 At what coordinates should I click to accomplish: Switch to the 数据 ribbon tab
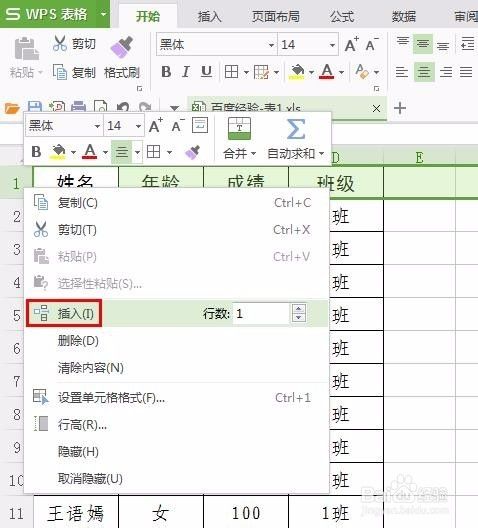pos(404,16)
